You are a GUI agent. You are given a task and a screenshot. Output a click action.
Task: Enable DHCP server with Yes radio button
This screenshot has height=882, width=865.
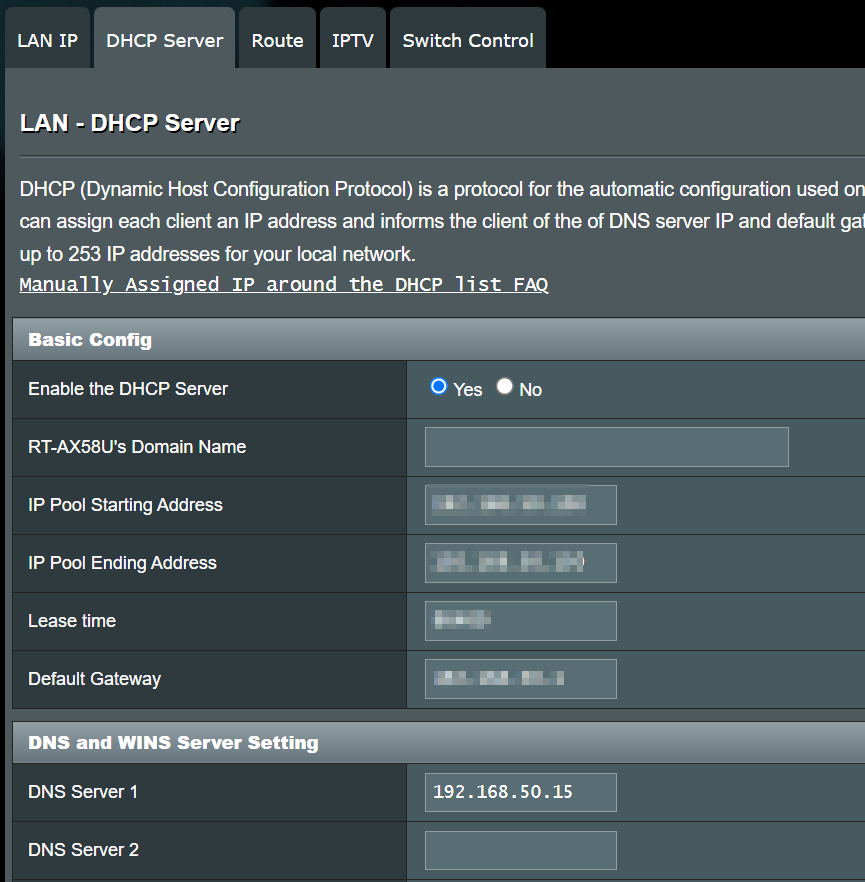[439, 387]
